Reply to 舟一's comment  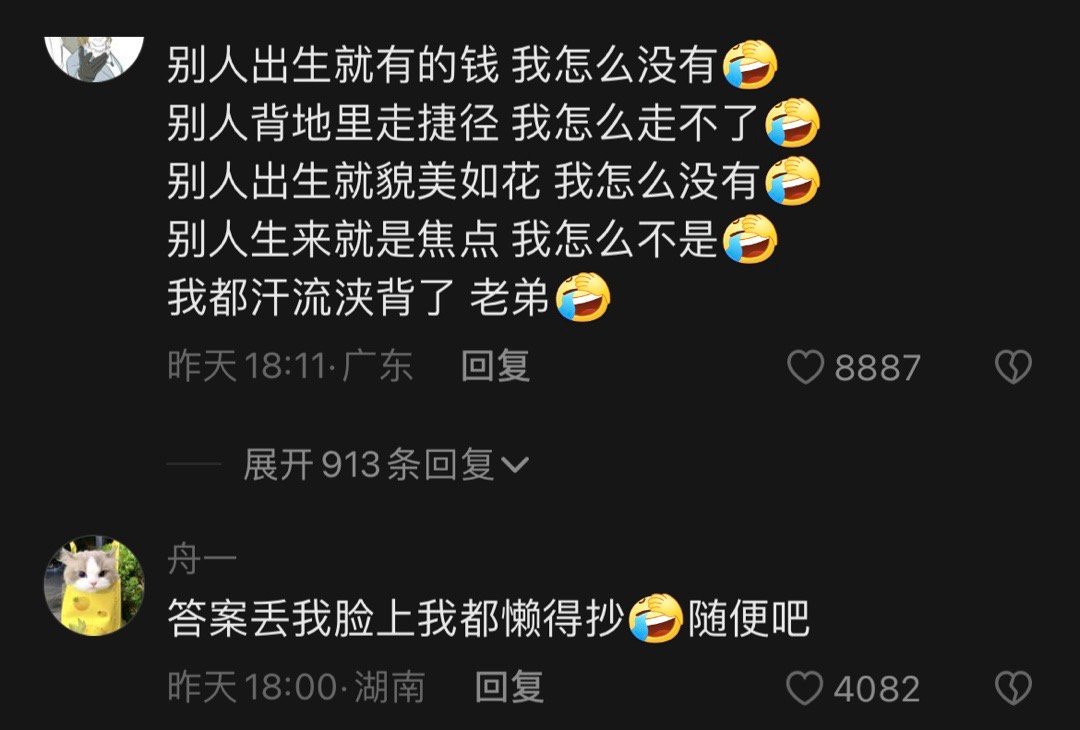coord(509,687)
